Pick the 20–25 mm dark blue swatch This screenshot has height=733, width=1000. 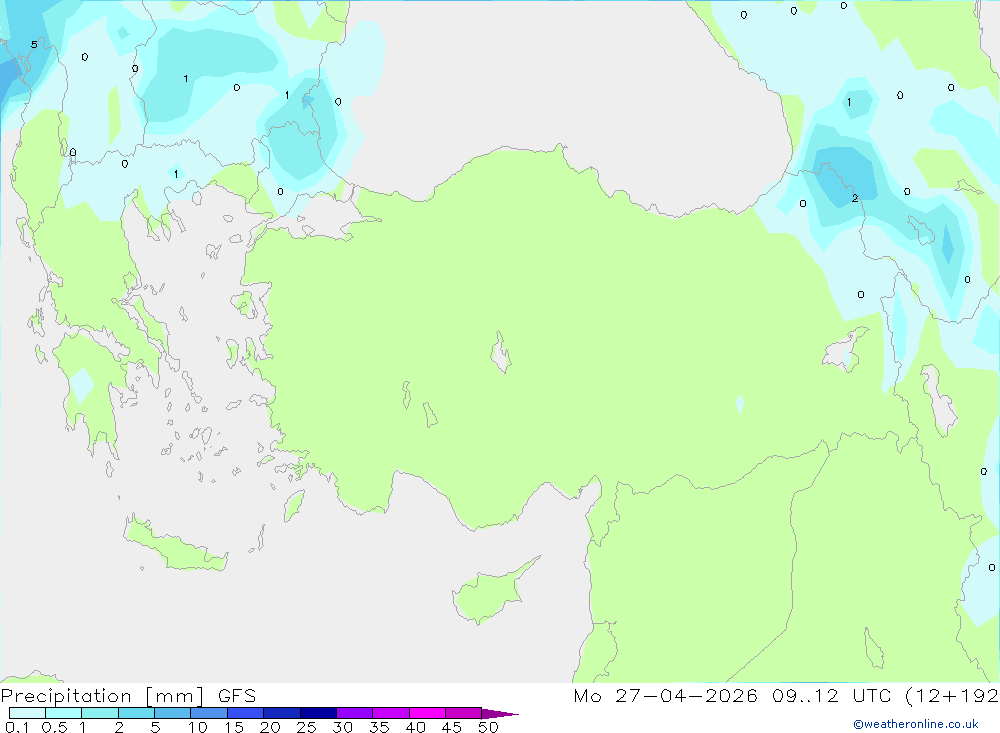pyautogui.click(x=282, y=713)
